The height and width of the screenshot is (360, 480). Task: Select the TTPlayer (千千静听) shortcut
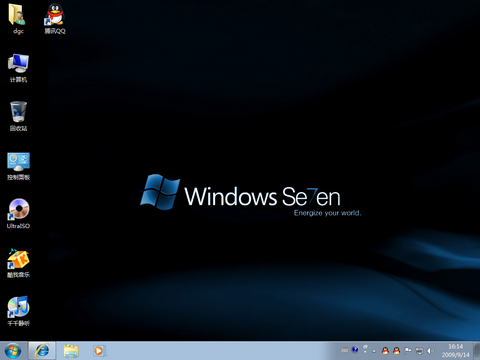coord(18,311)
